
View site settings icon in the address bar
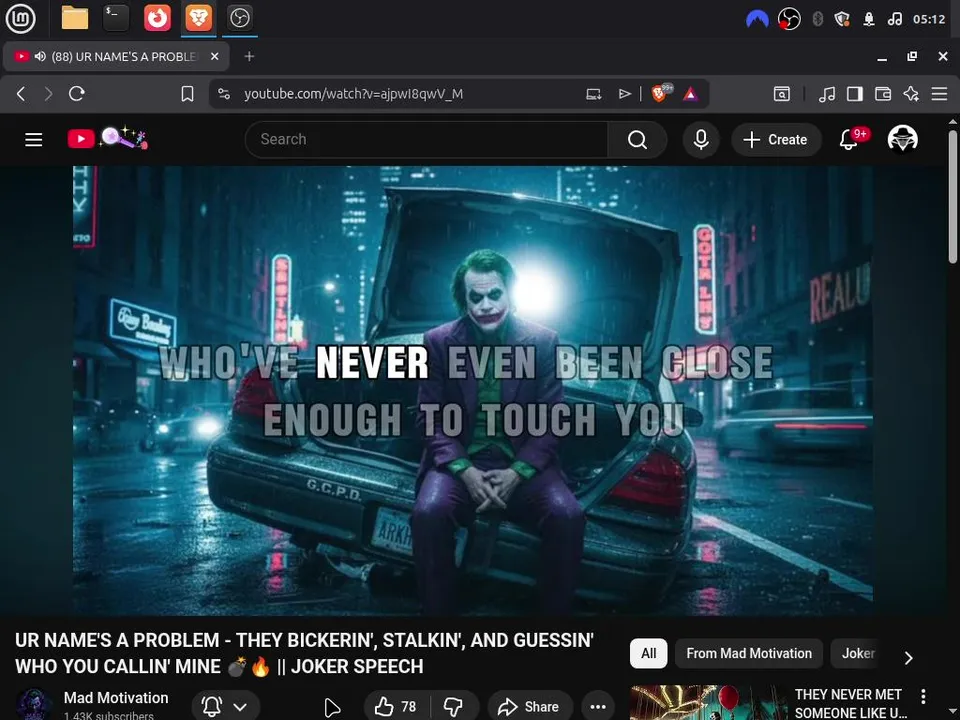224,94
